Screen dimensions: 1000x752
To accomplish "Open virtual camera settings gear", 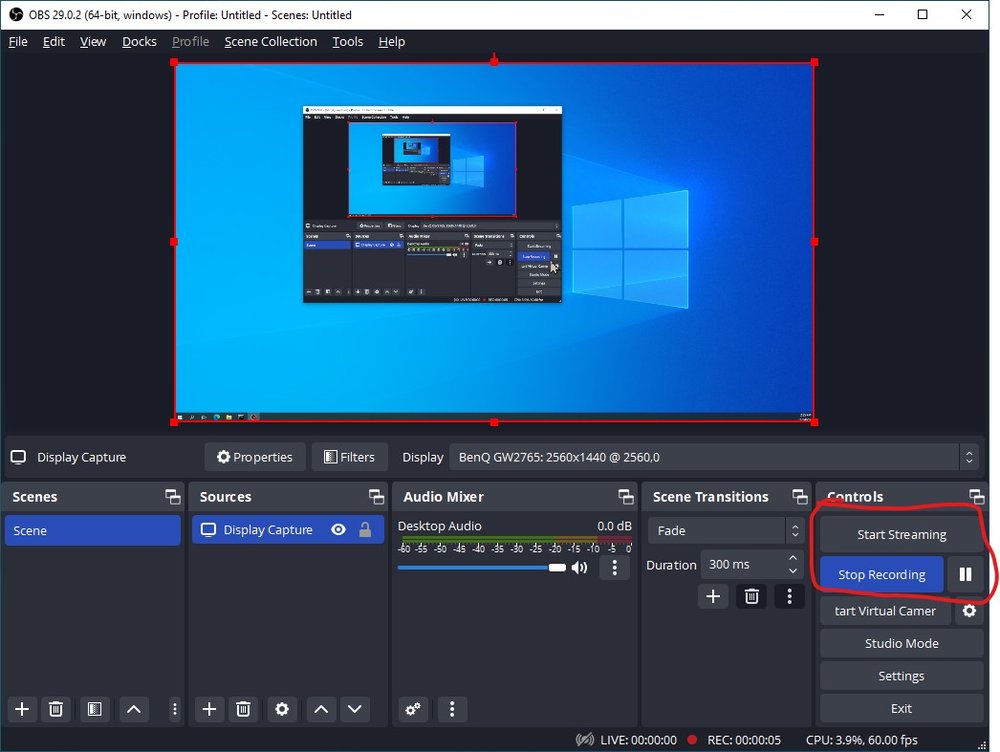I will pos(969,611).
